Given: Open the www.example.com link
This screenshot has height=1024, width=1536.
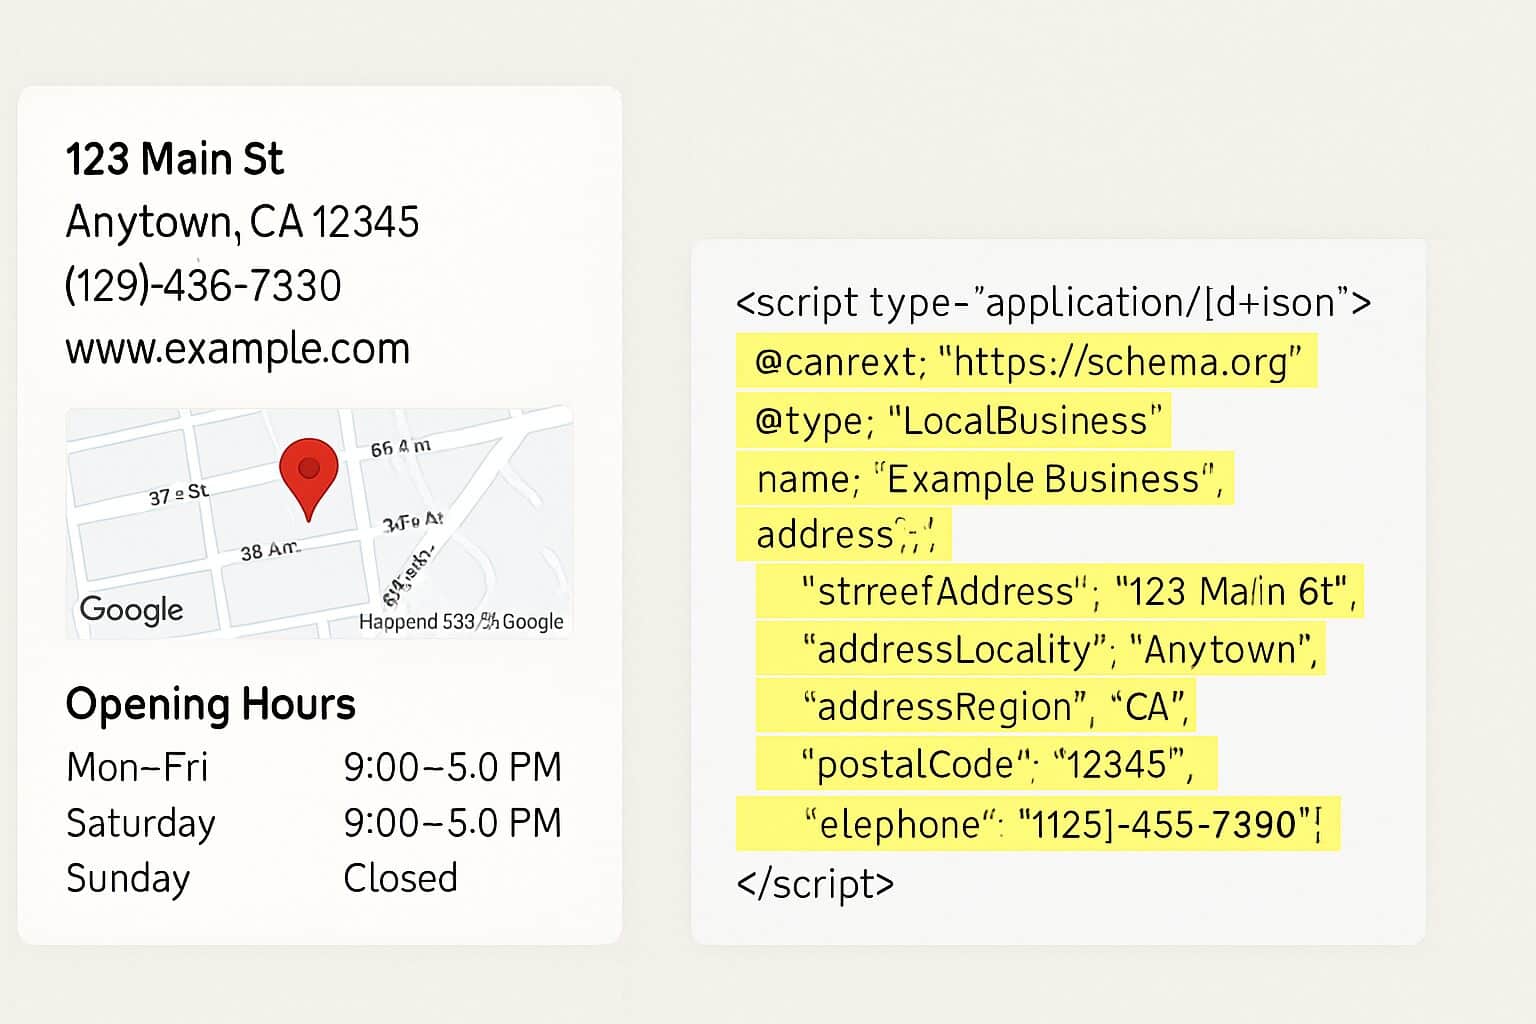Looking at the screenshot, I should [x=237, y=348].
